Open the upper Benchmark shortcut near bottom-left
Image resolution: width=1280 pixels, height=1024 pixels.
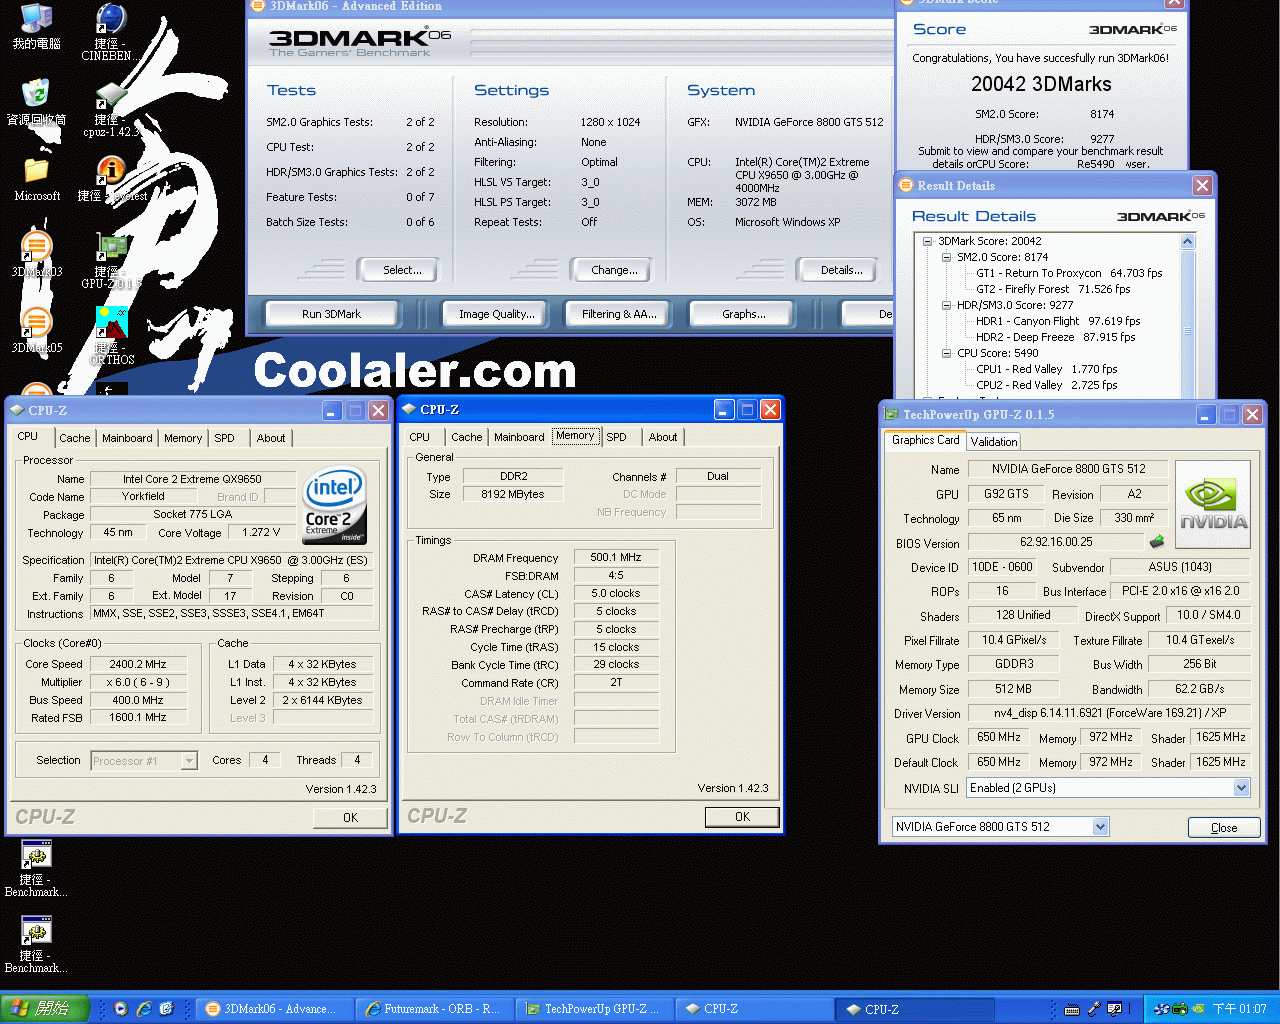36,868
